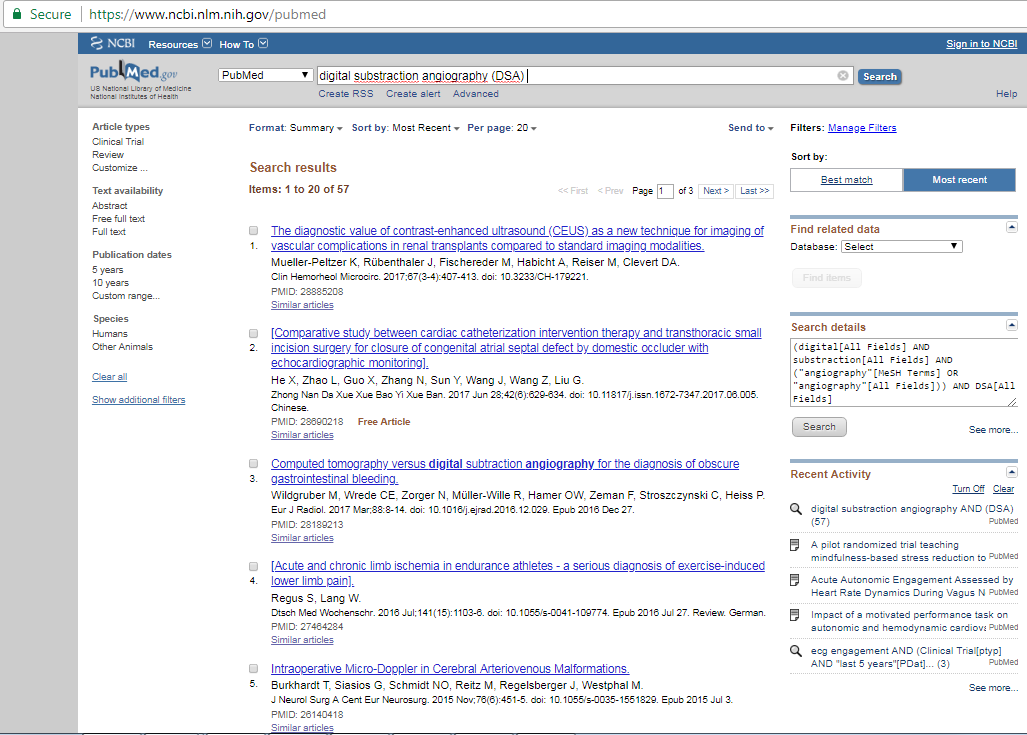
Task: Click the PubMed.gov logo
Action: [134, 75]
